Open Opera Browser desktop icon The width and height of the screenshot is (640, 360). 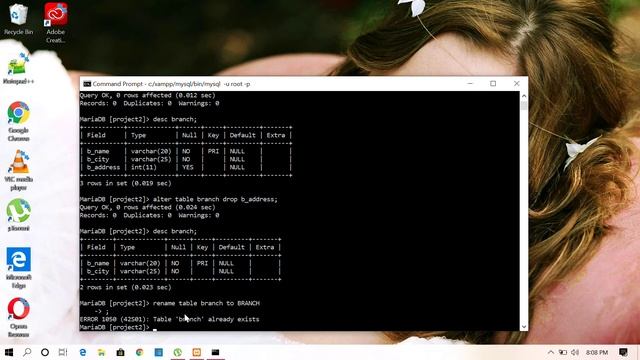click(18, 317)
